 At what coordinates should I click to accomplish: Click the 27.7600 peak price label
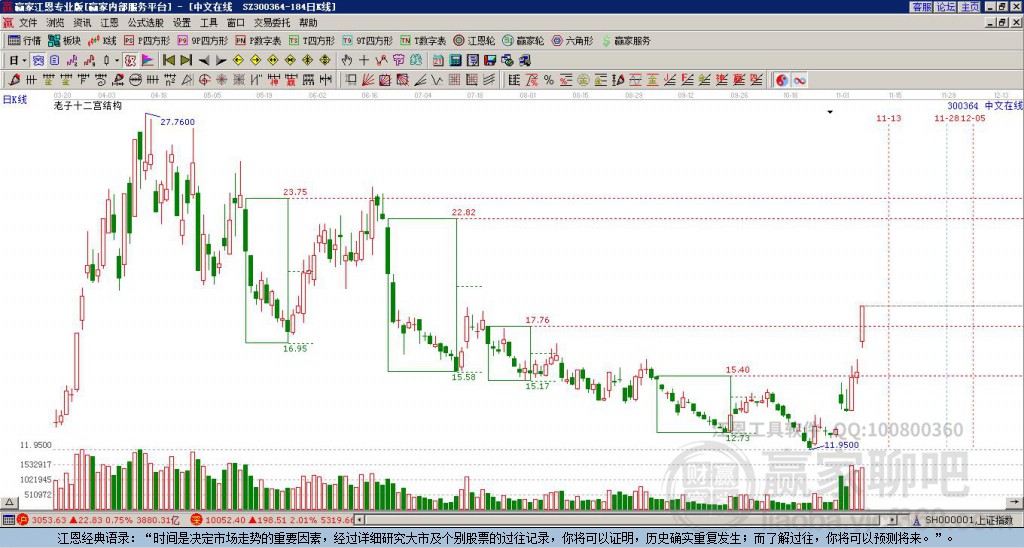coord(178,121)
